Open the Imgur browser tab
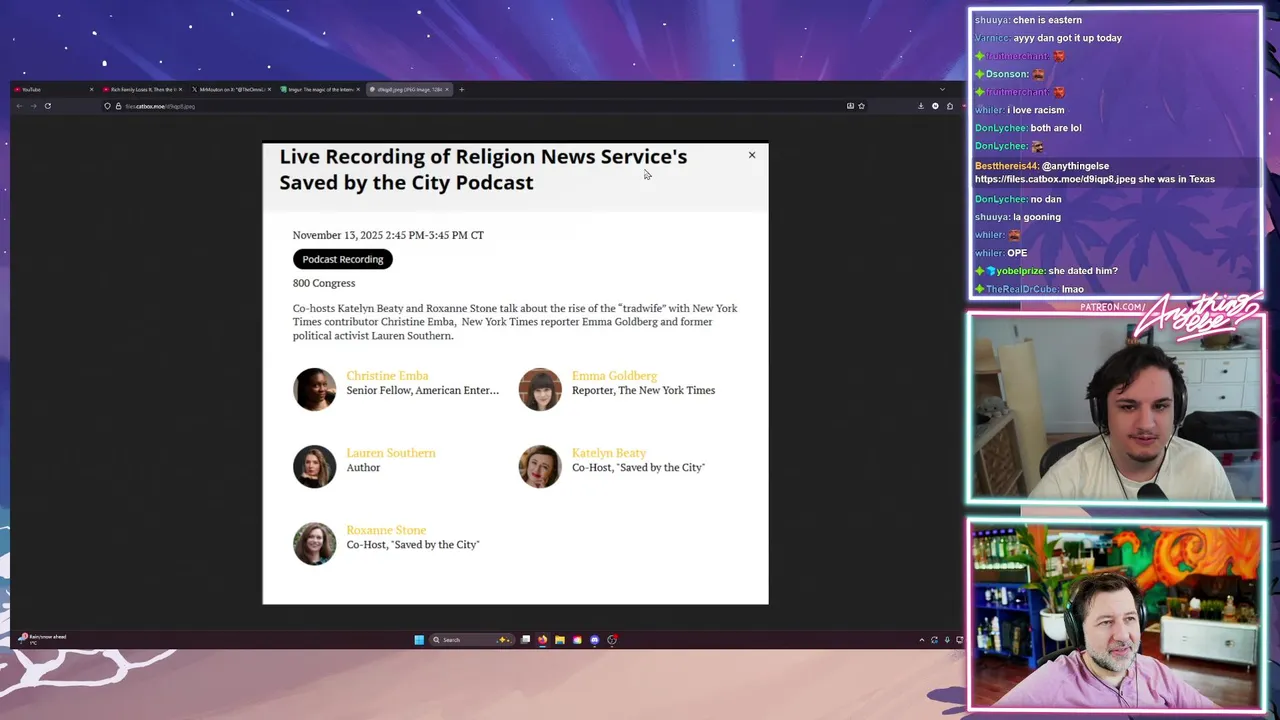This screenshot has height=720, width=1280. (x=320, y=89)
